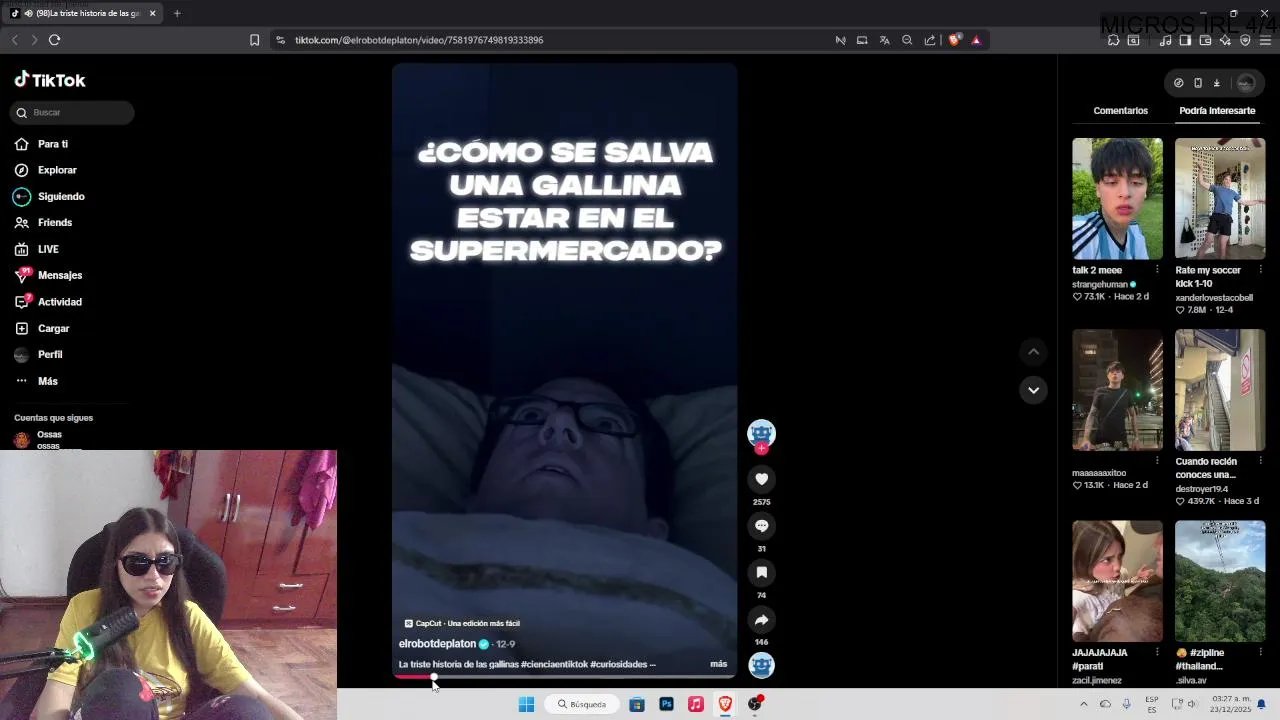Viewport: 1280px width, 720px height.
Task: Click the browser address bar URL
Action: [419, 40]
